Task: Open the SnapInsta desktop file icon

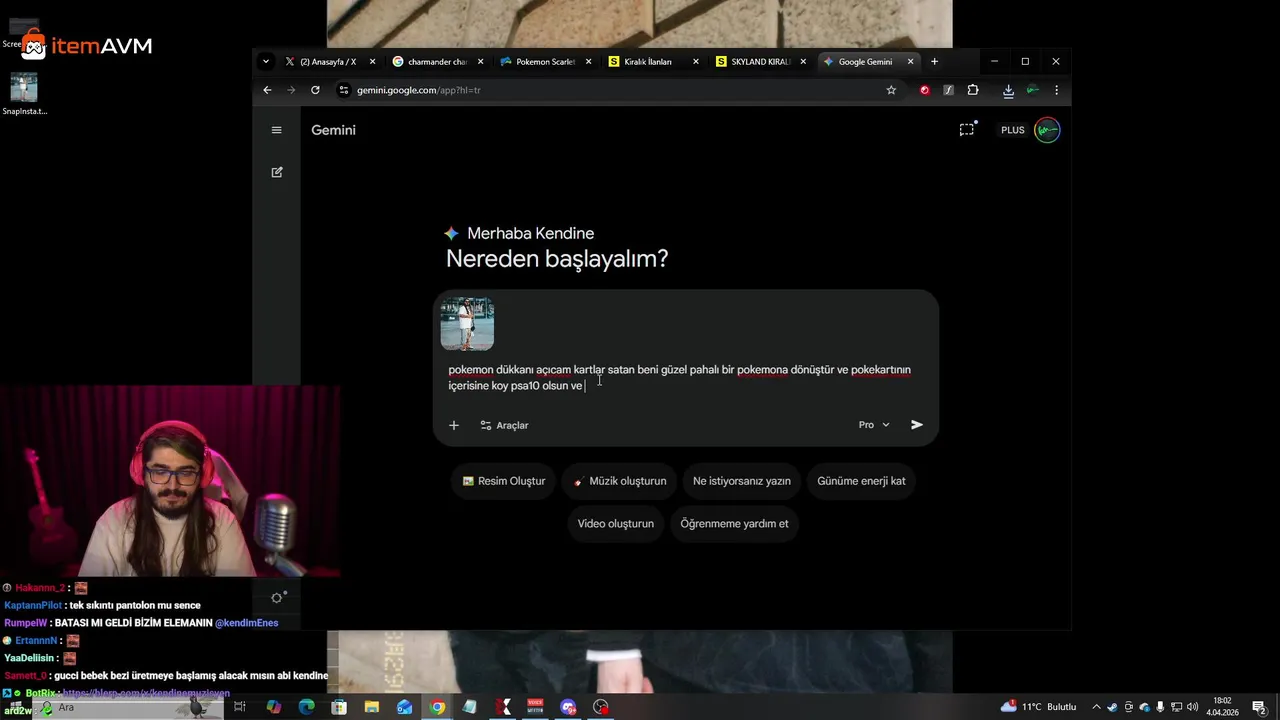Action: pos(24,93)
